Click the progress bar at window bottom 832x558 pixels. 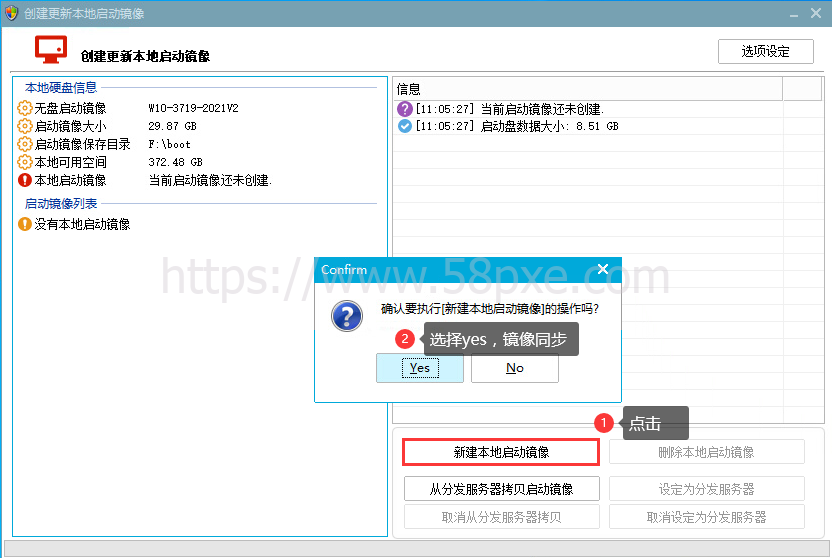pyautogui.click(x=417, y=548)
